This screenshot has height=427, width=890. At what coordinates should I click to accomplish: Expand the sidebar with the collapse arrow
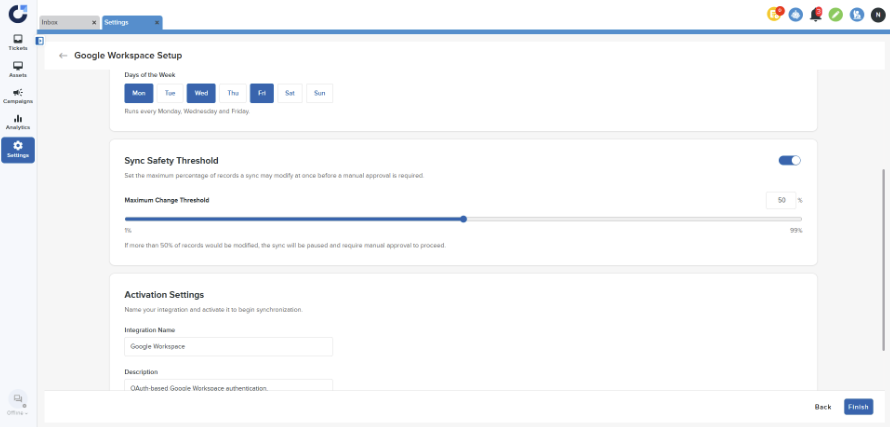[40, 41]
